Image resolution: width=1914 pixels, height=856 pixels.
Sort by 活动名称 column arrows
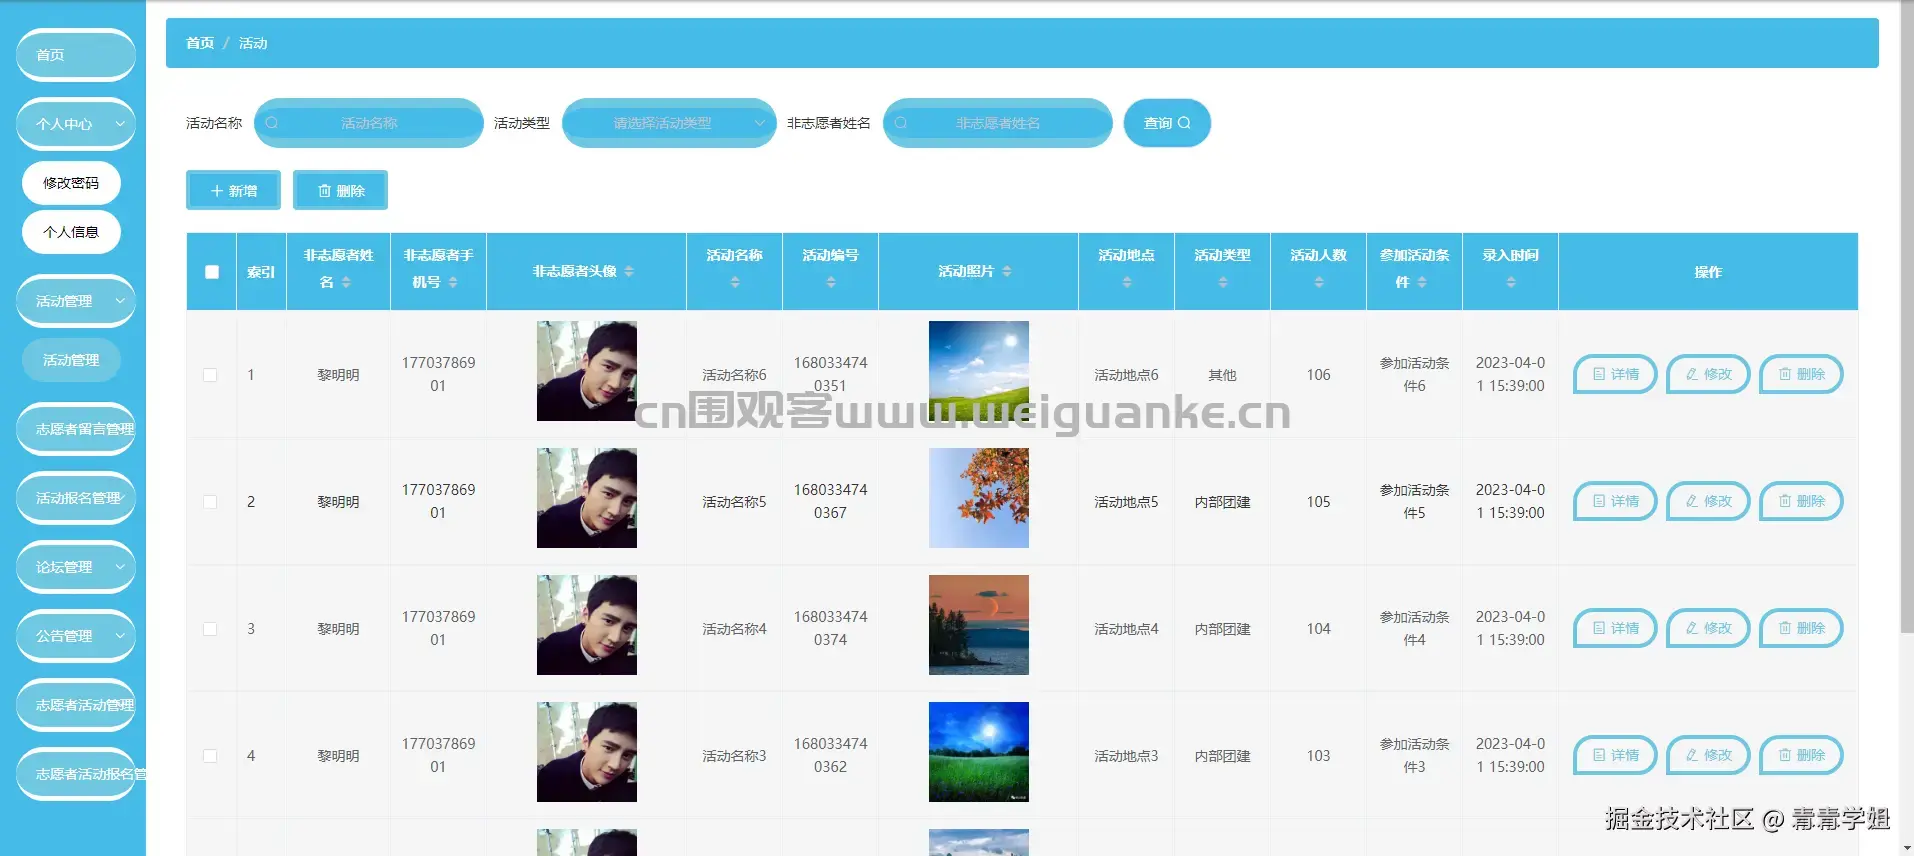point(735,283)
